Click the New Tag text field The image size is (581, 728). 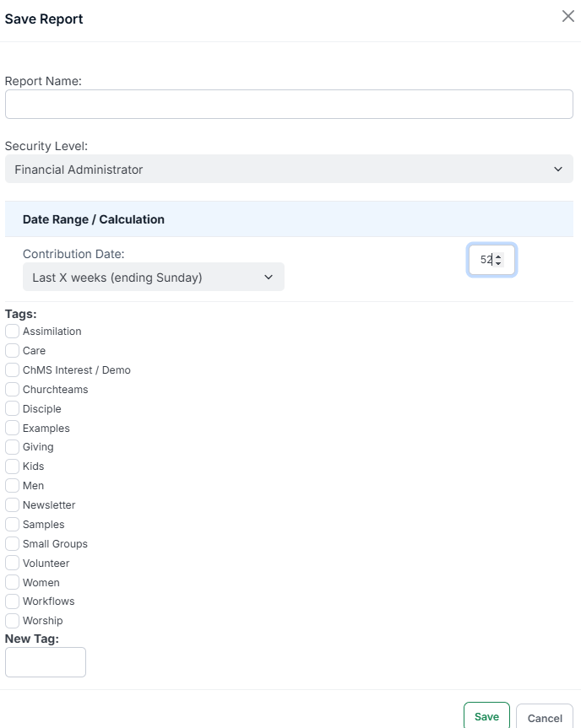(x=46, y=662)
